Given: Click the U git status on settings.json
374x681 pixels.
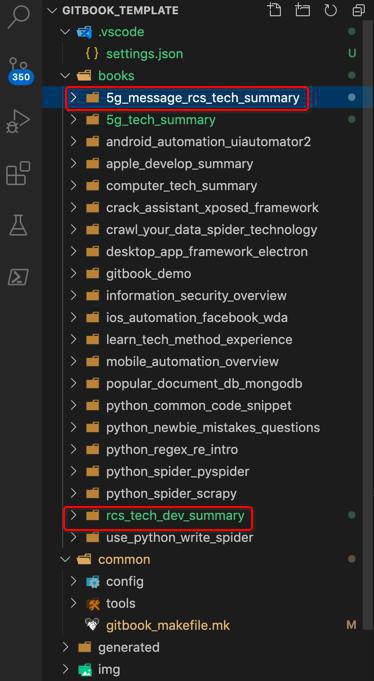Looking at the screenshot, I should [x=352, y=53].
